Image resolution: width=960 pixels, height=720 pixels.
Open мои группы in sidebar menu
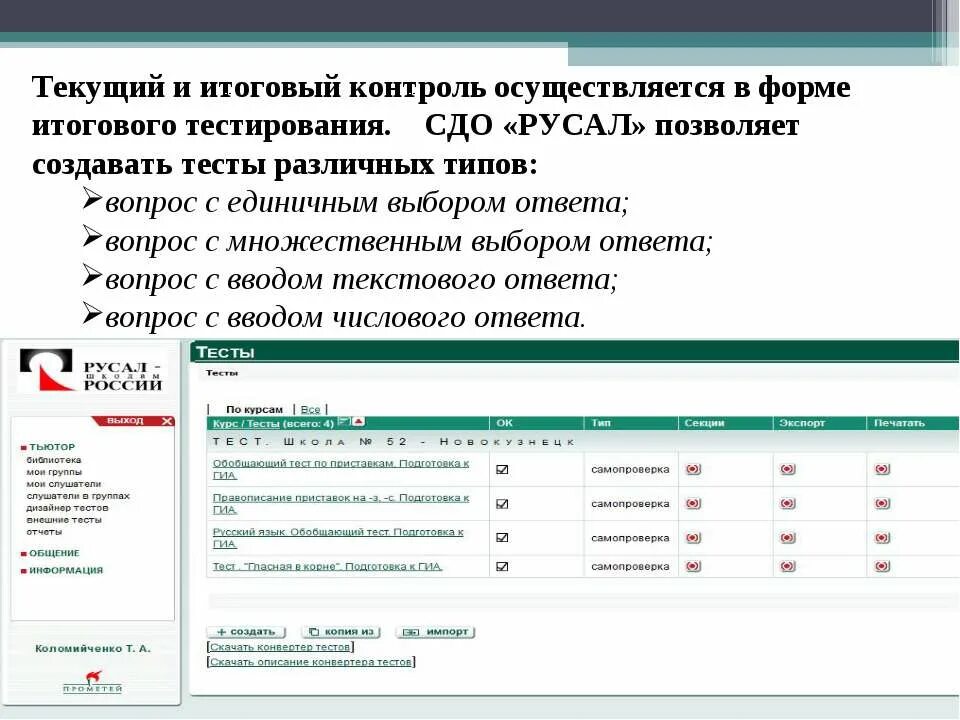(54, 472)
